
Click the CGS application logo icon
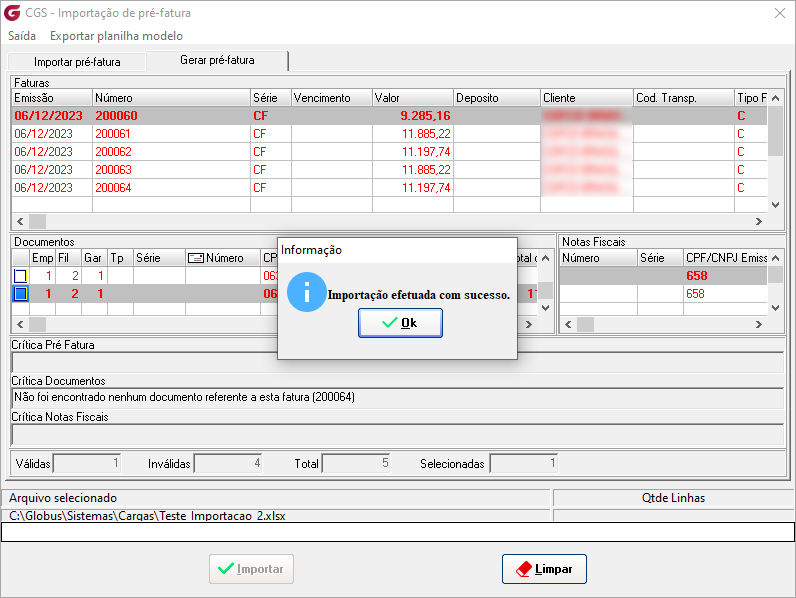click(x=12, y=13)
